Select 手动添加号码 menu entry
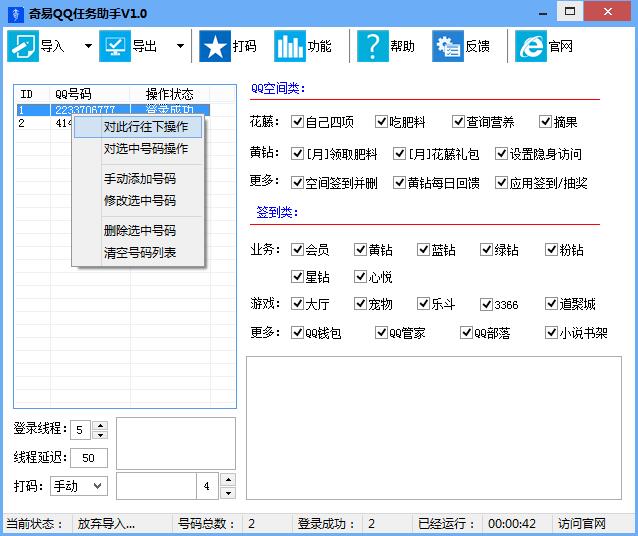This screenshot has height=536, width=638. point(140,179)
